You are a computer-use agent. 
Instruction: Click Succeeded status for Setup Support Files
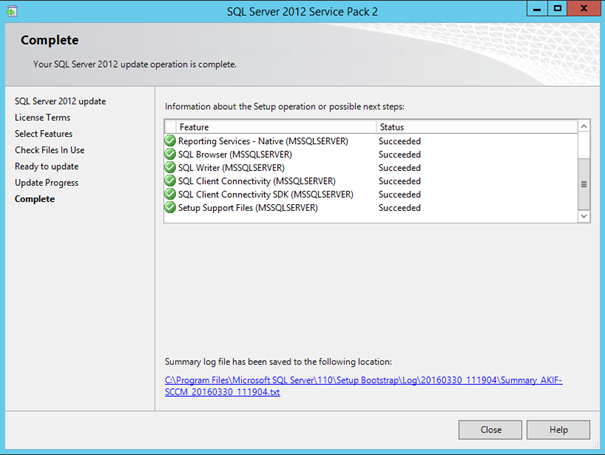399,208
